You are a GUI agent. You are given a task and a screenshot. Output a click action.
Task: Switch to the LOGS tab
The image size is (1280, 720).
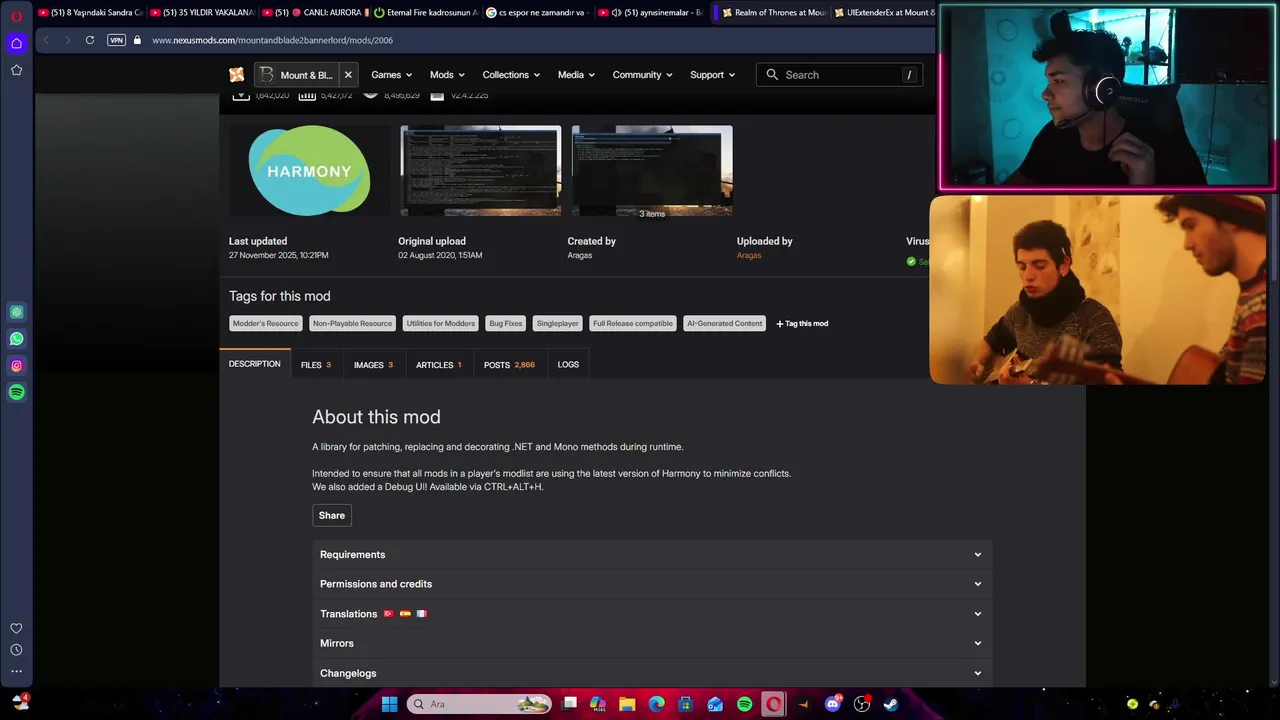pos(568,365)
